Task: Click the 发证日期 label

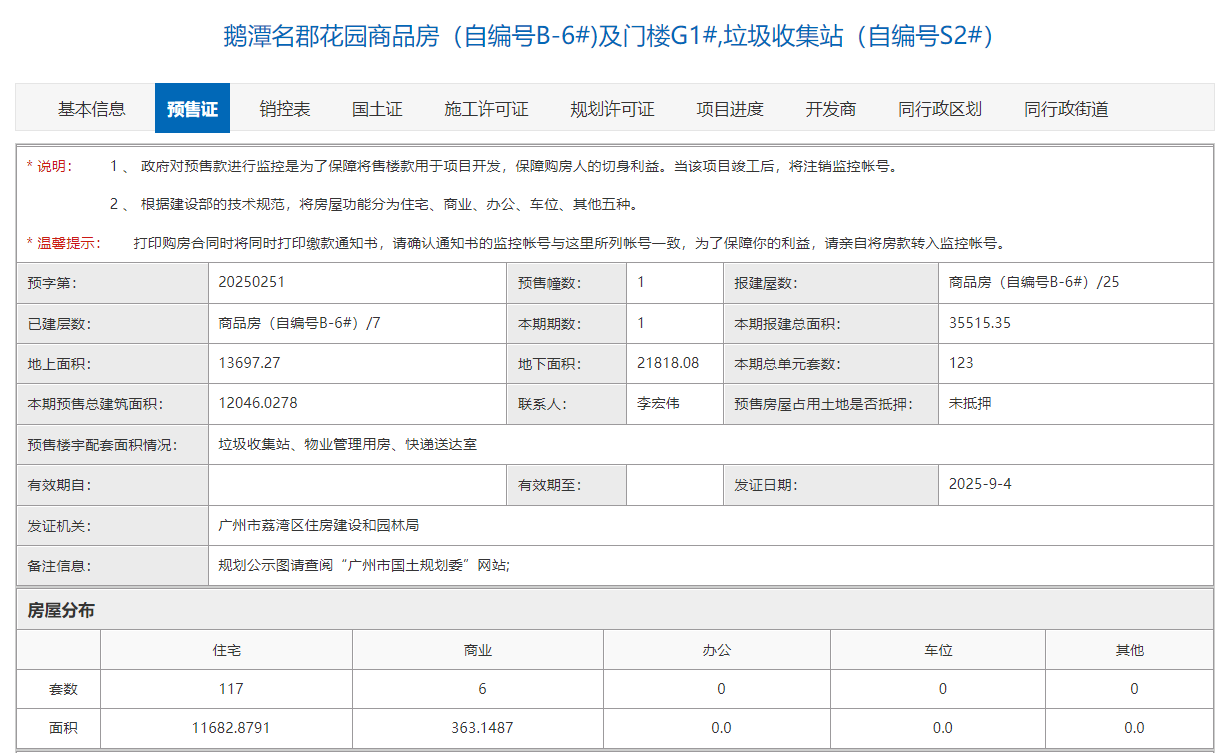Action: coord(767,485)
